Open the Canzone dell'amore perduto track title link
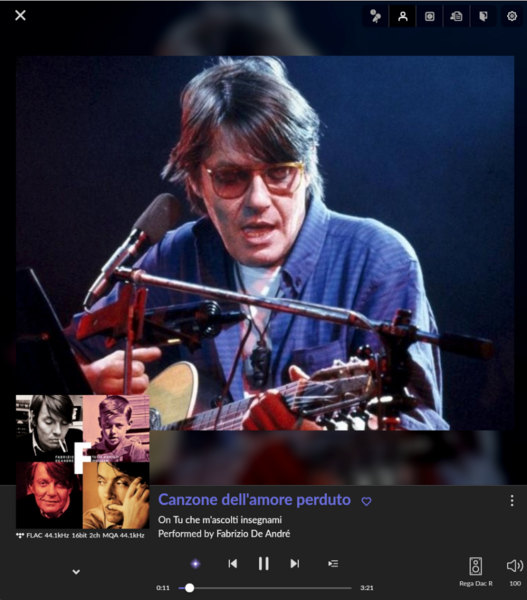This screenshot has height=600, width=527. [x=254, y=500]
